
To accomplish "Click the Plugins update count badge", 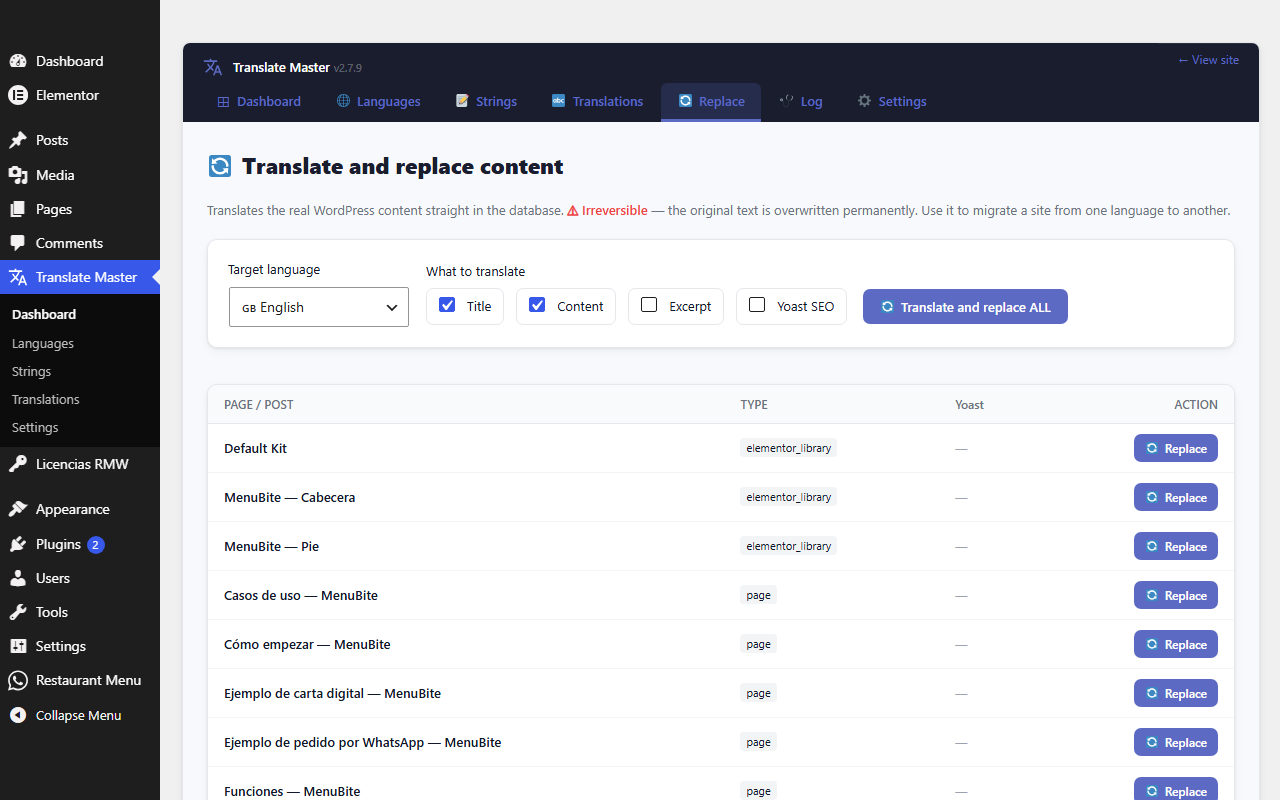I will point(95,545).
